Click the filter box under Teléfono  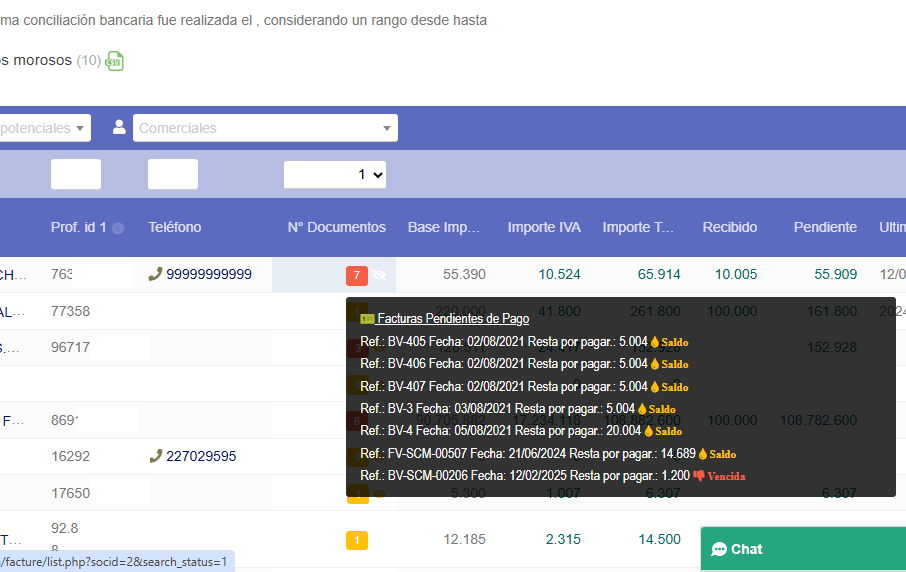pyautogui.click(x=173, y=174)
